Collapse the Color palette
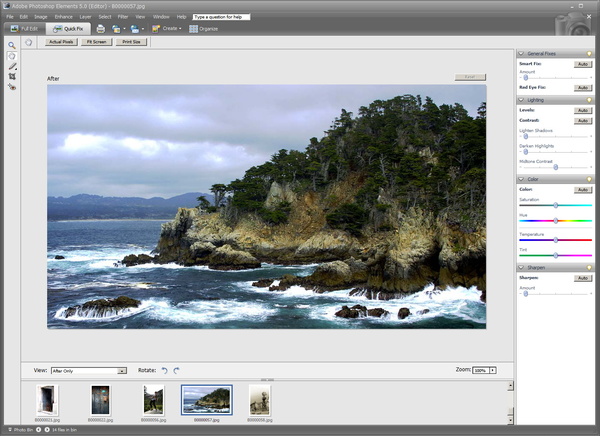Screen dimensions: 600x436 tap(521, 179)
